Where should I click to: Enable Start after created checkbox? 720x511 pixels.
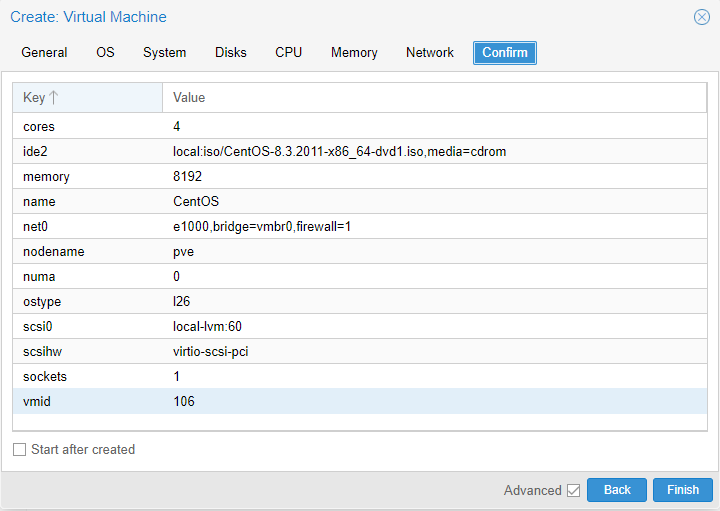(20, 450)
